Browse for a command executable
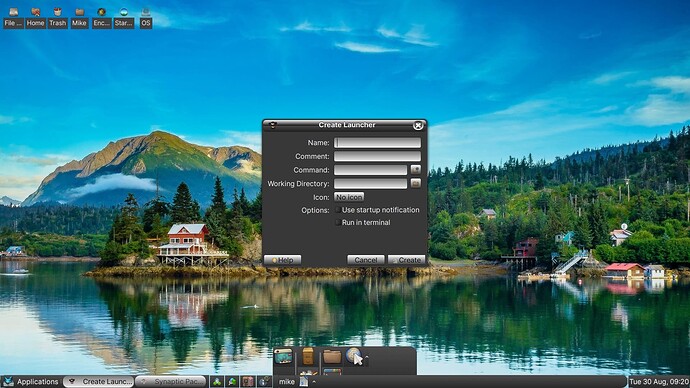Viewport: 690px width, 388px height. [415, 169]
